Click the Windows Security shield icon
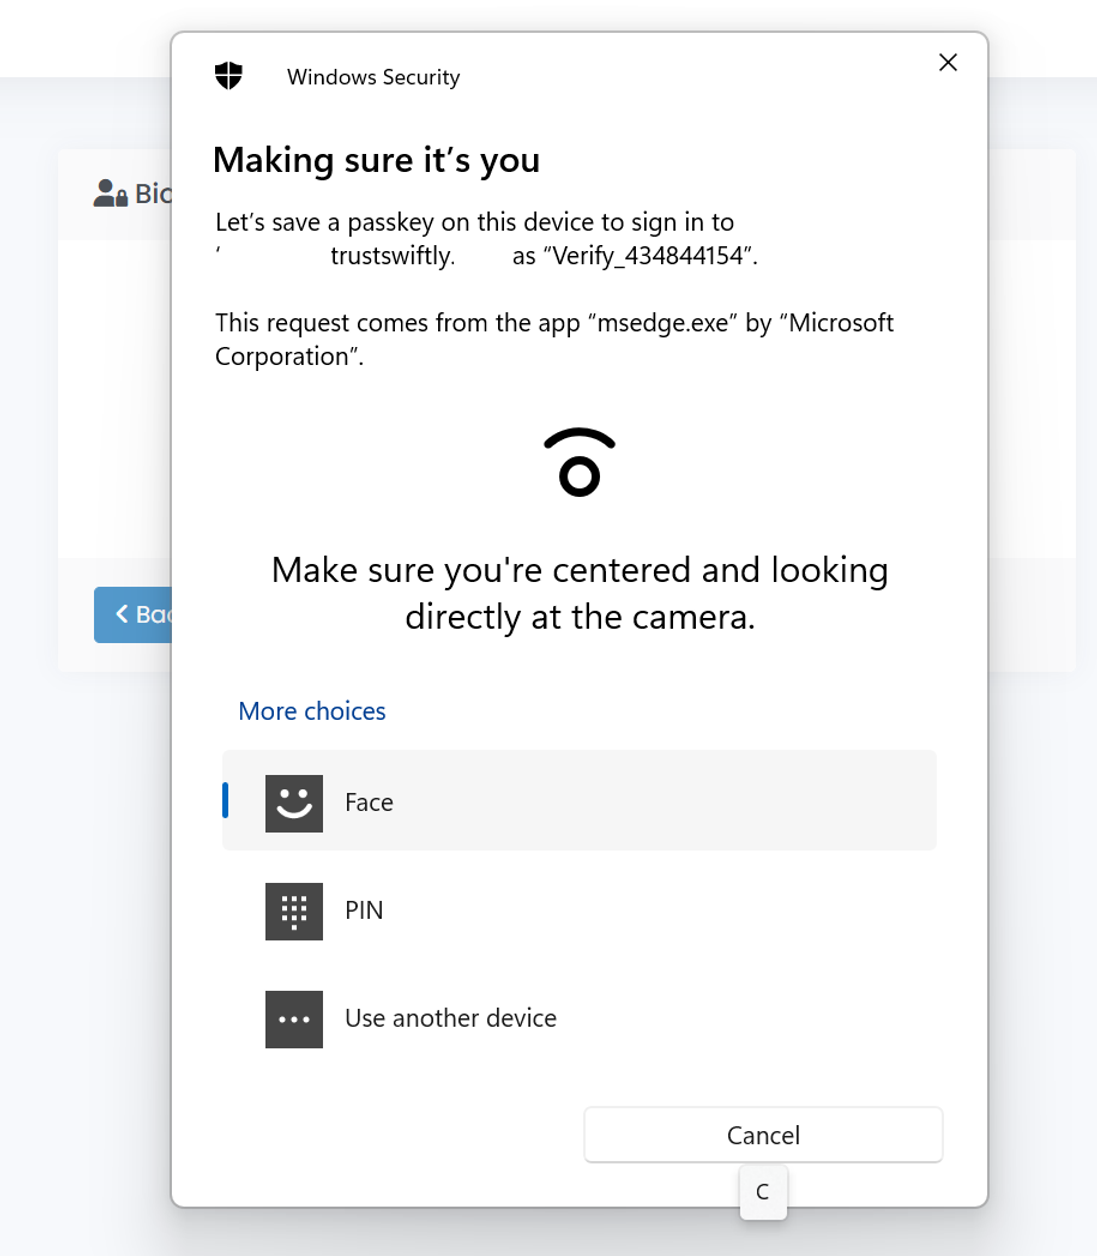Image resolution: width=1097 pixels, height=1256 pixels. pos(229,76)
